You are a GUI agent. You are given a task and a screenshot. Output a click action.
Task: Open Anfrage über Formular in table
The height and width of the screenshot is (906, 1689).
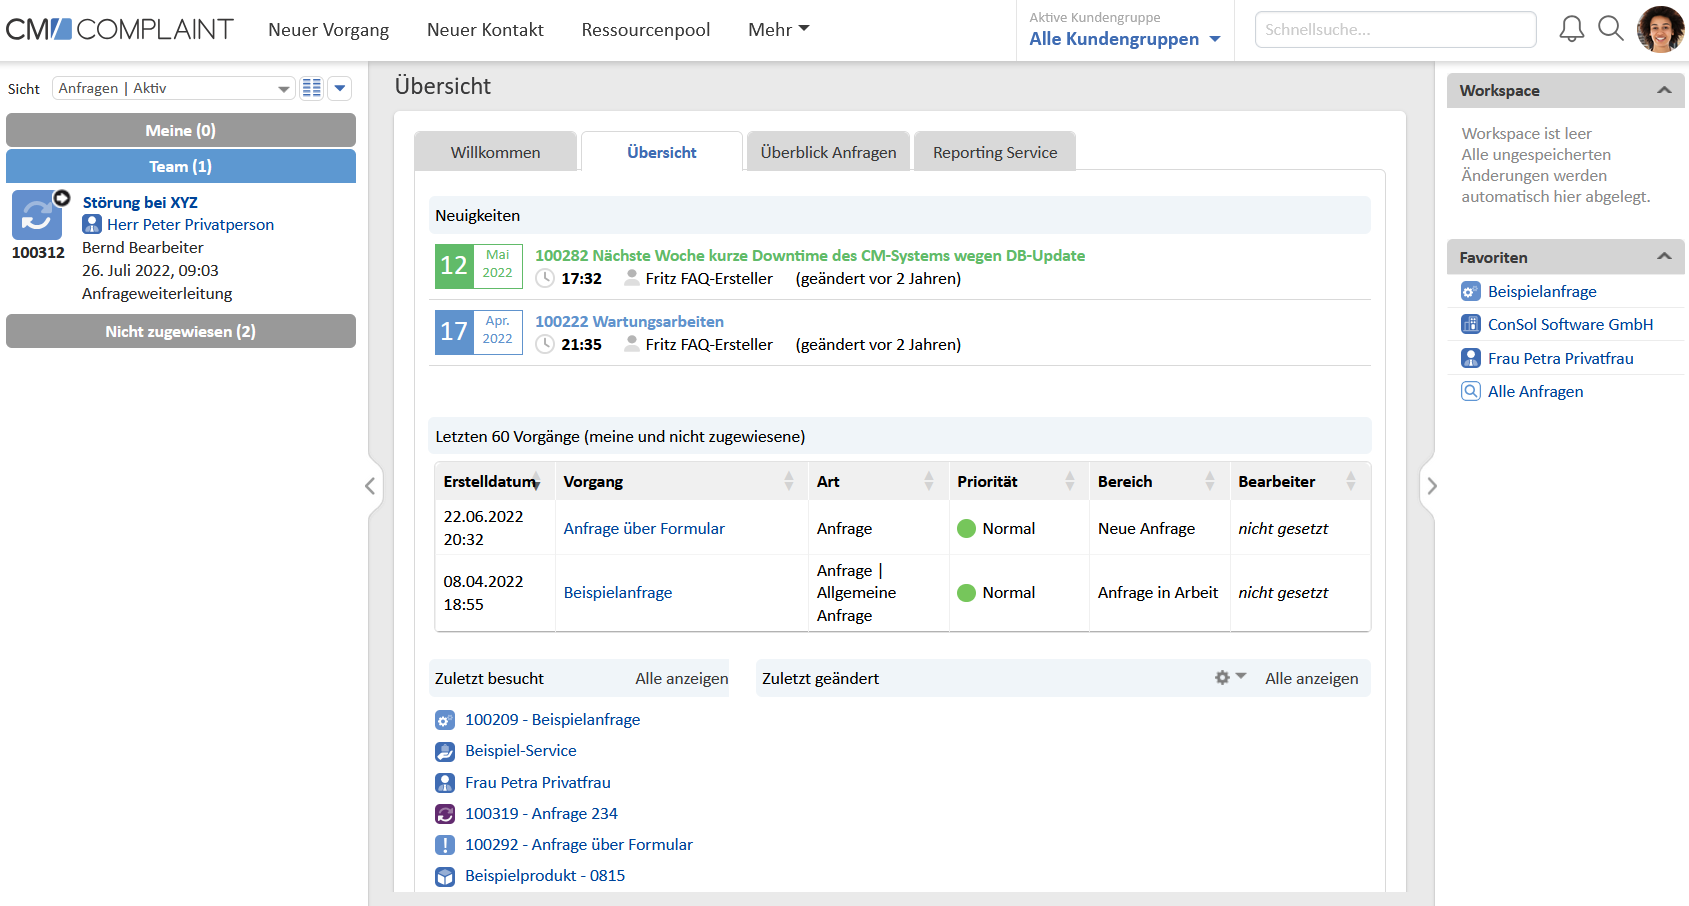644,528
